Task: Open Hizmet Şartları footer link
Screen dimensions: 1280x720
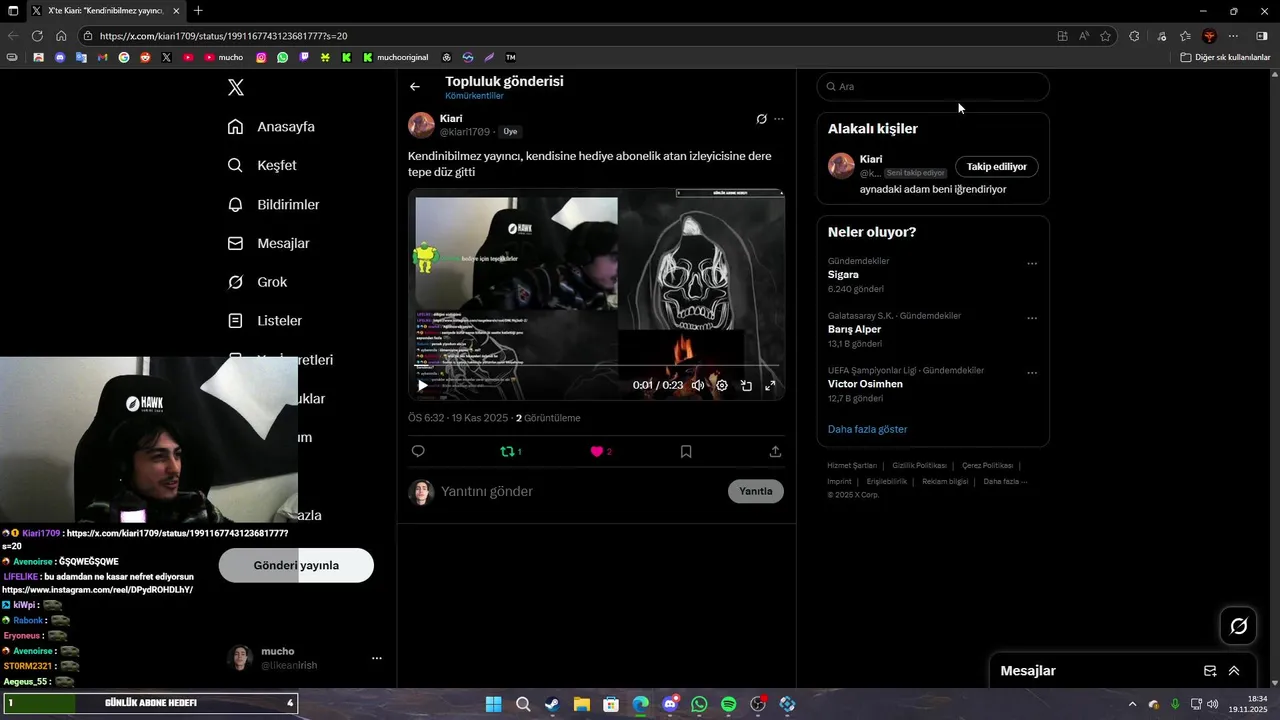Action: (x=852, y=466)
